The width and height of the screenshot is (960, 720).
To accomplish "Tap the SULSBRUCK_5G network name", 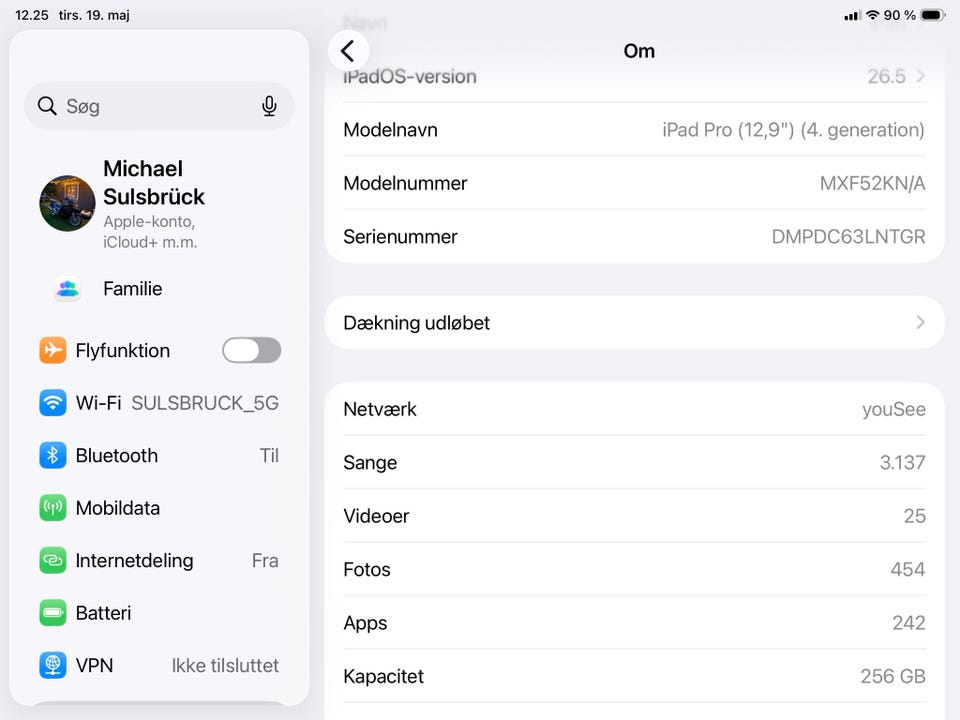I will 205,403.
